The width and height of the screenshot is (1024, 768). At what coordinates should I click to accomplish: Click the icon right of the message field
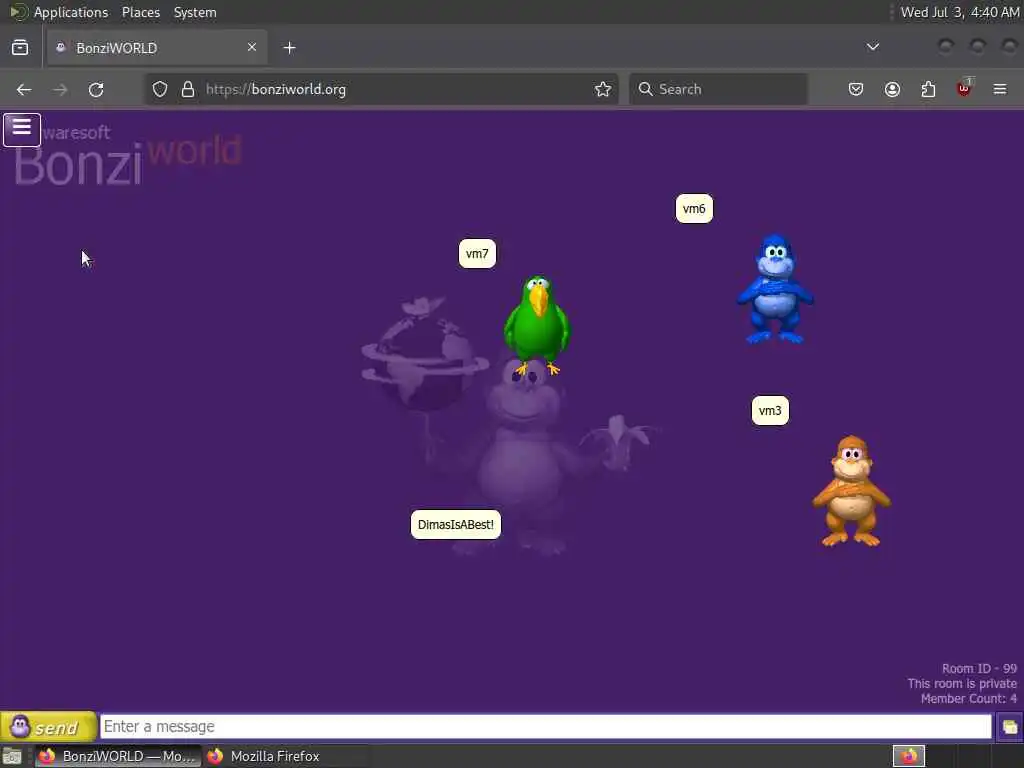pyautogui.click(x=1010, y=727)
